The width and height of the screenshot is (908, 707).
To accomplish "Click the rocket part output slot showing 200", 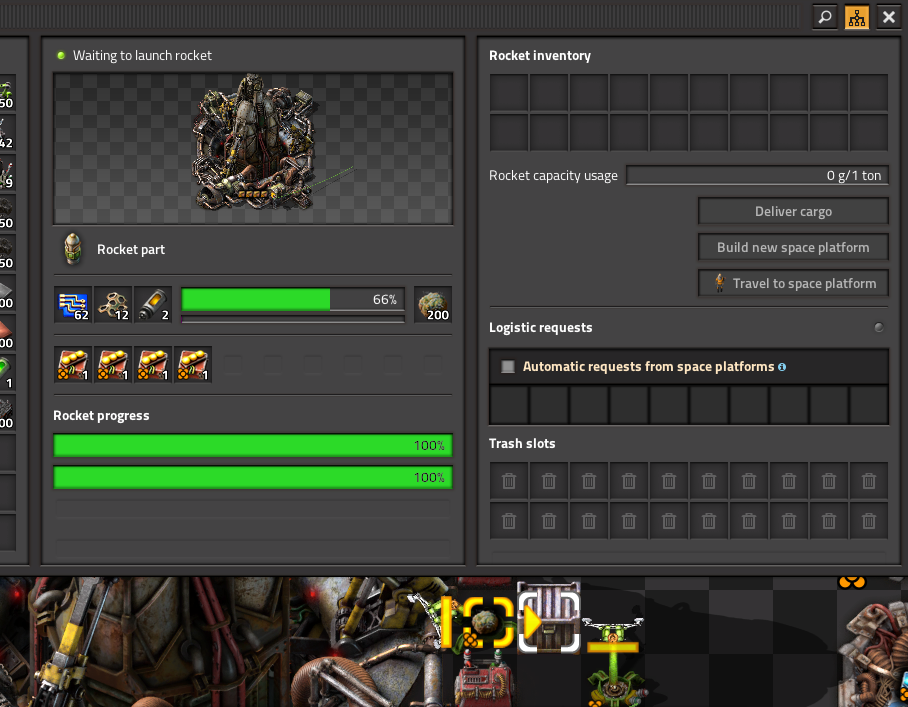I will point(433,305).
